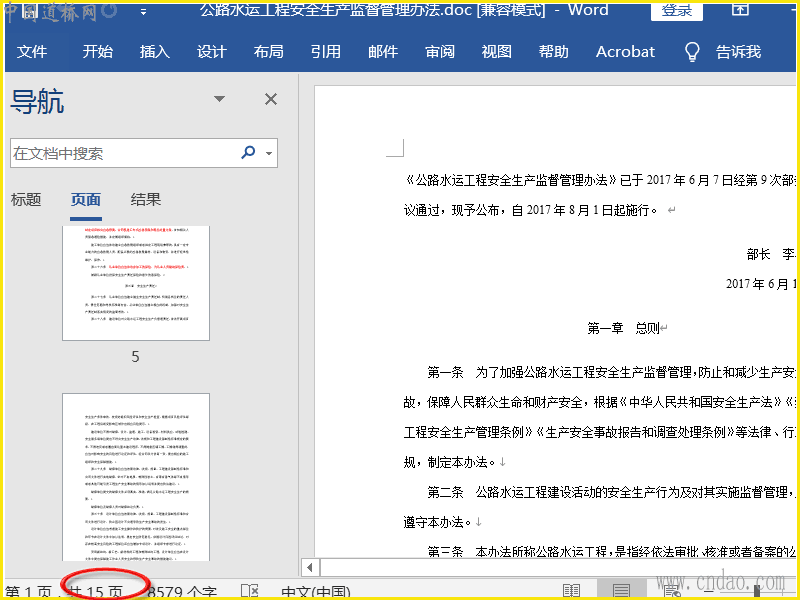Screen dimensions: 800x600
Task: Select the 页面 tab in navigation pane
Action: tap(86, 199)
